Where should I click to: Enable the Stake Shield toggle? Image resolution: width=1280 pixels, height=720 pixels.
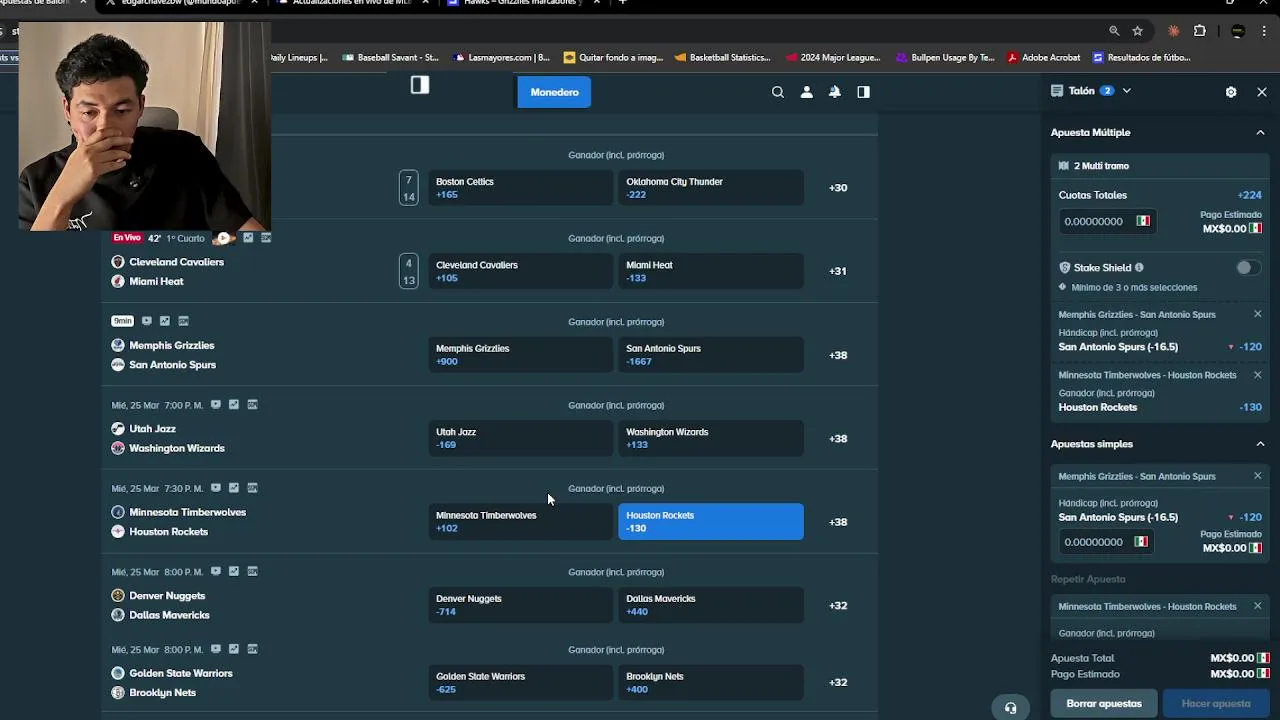(x=1247, y=267)
